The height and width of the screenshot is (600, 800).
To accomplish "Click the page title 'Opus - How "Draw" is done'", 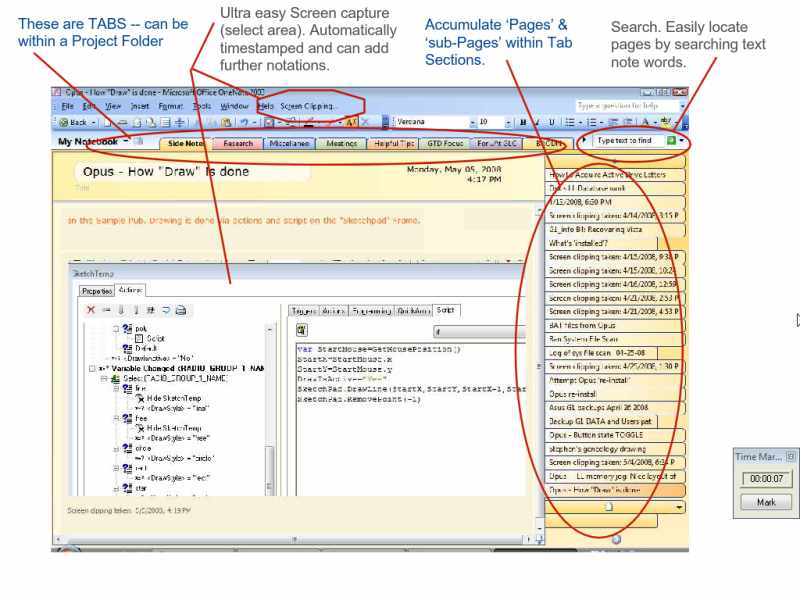I will [x=166, y=171].
